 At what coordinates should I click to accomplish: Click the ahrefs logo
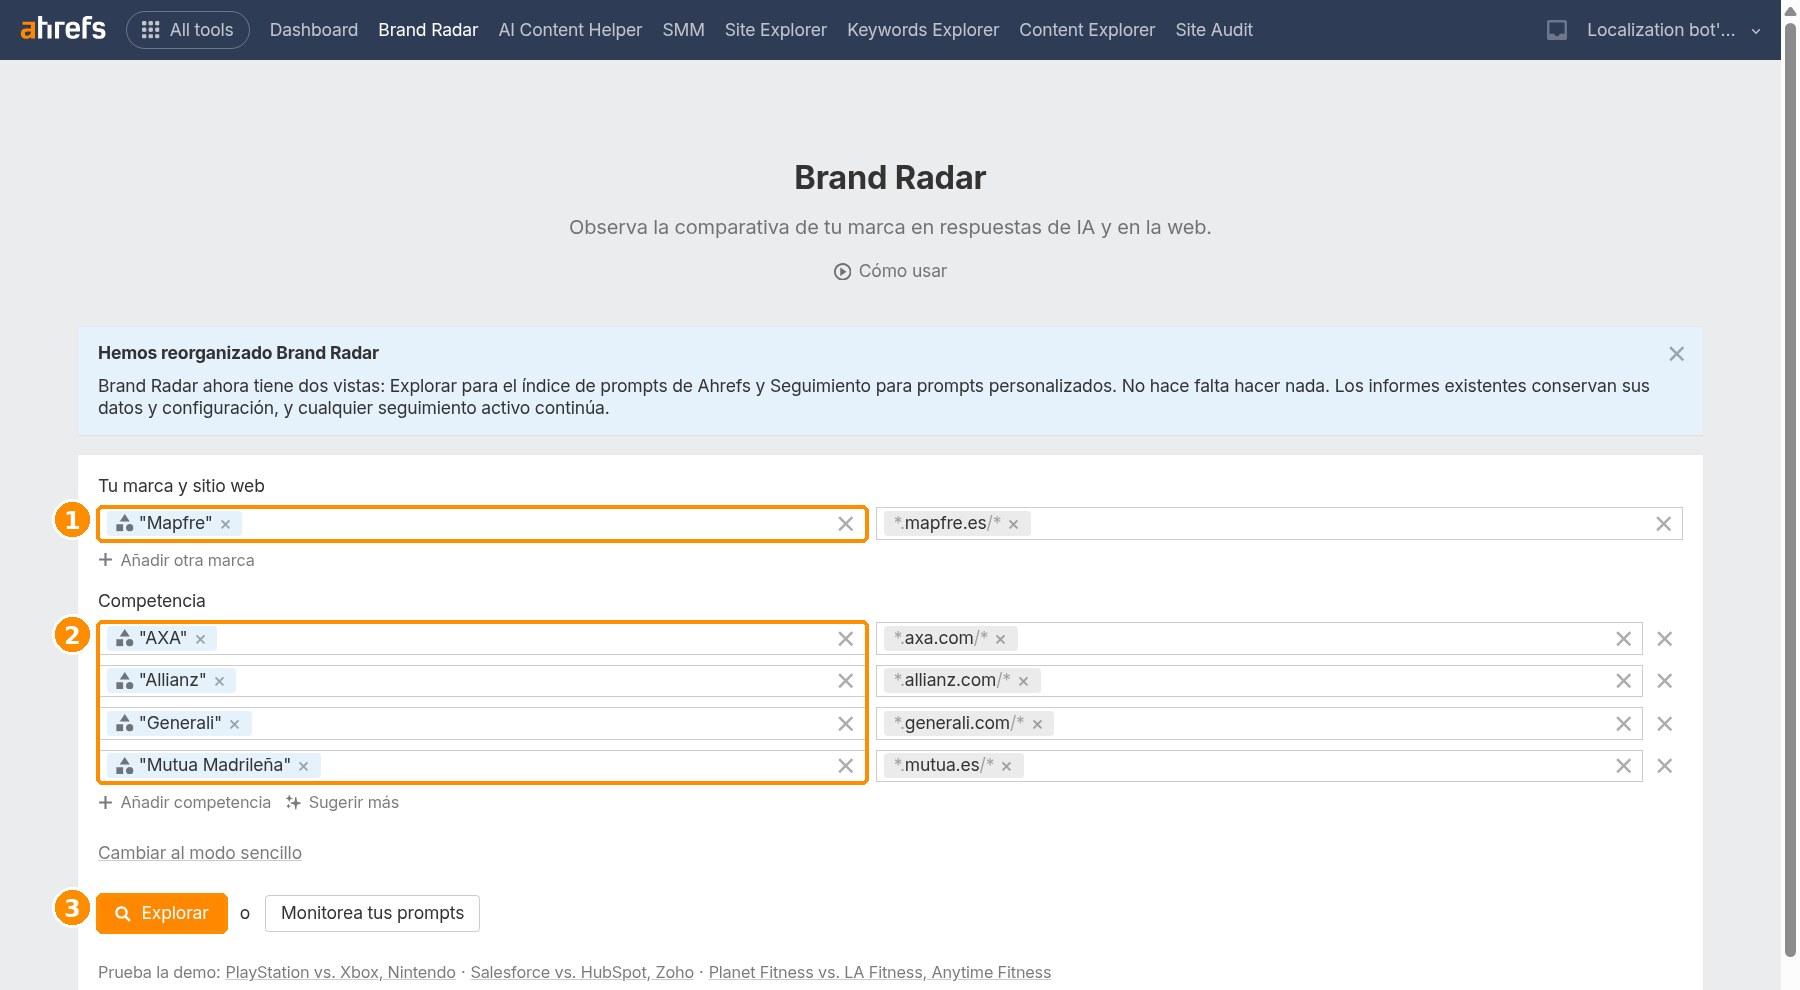point(63,29)
